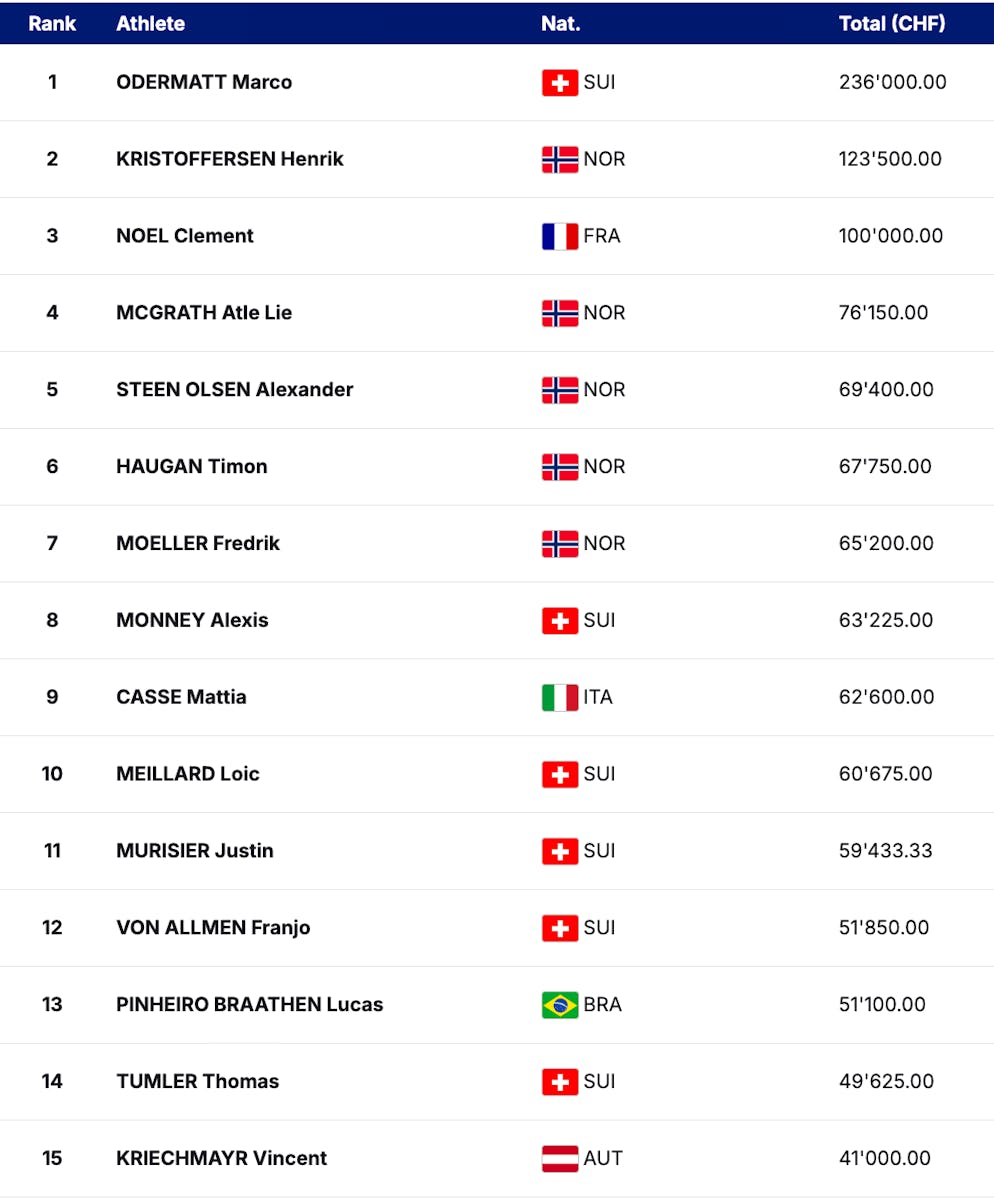The height and width of the screenshot is (1200, 994).
Task: Click the 236'000.00 prize total
Action: [x=892, y=82]
